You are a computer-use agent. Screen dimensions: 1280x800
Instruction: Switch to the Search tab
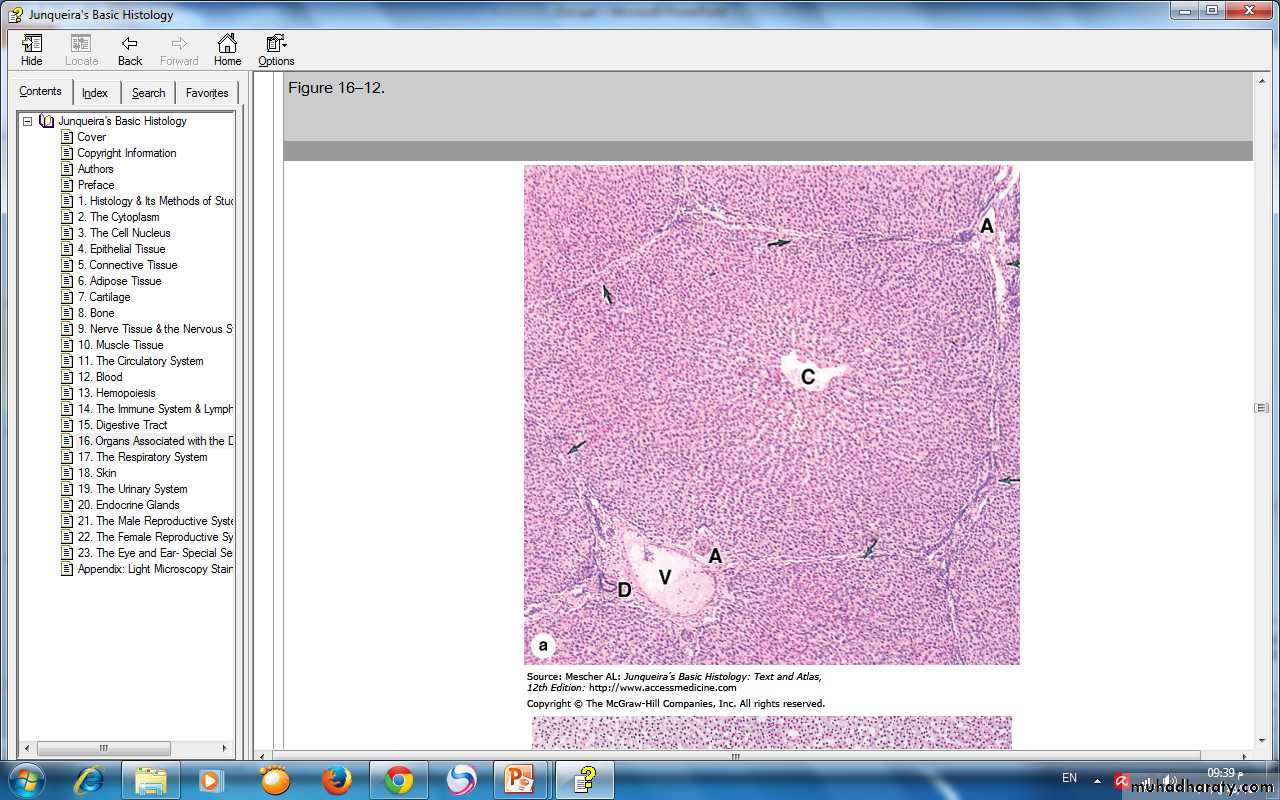coord(148,93)
